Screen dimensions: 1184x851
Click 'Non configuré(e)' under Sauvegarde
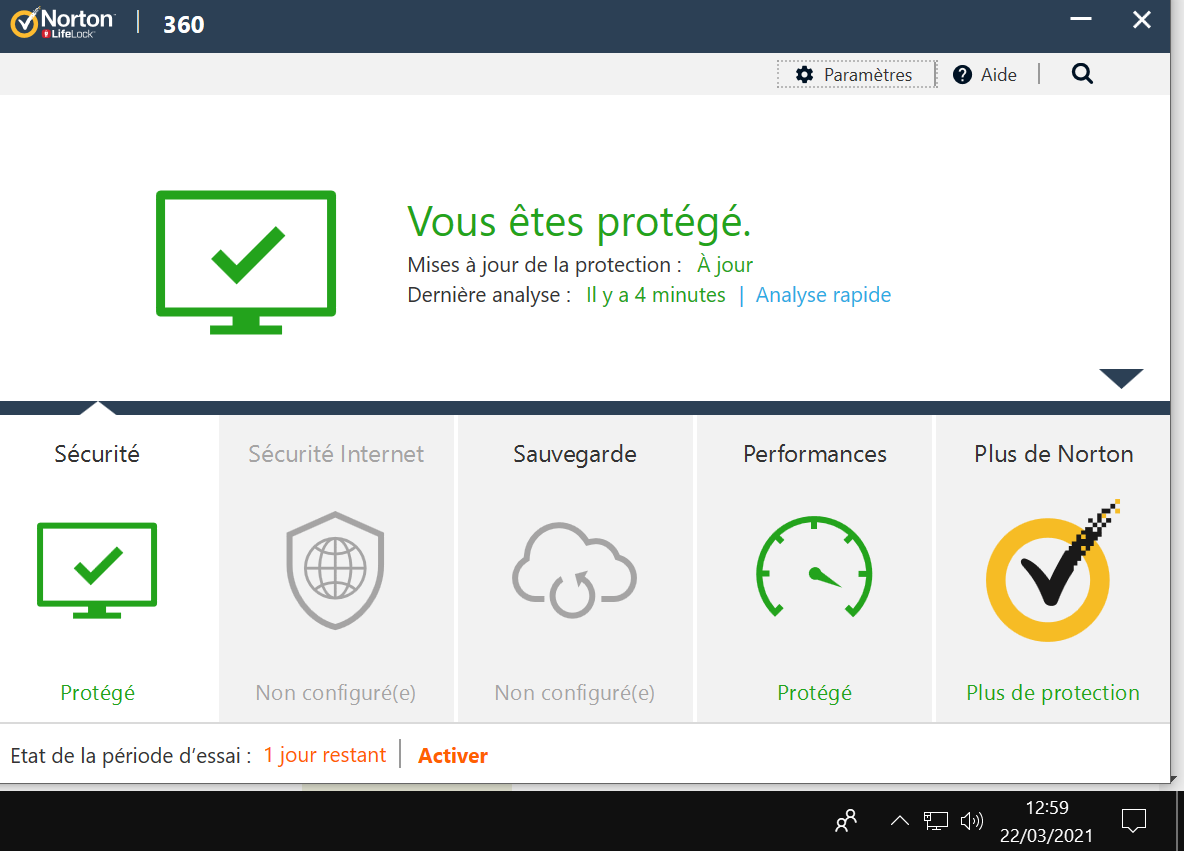pyautogui.click(x=575, y=692)
